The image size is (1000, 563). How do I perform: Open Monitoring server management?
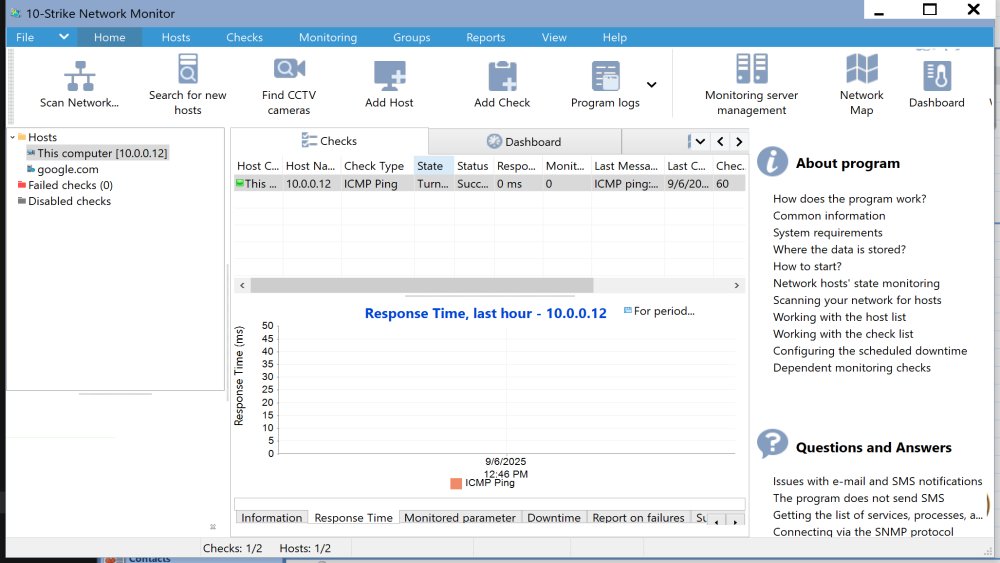point(751,70)
